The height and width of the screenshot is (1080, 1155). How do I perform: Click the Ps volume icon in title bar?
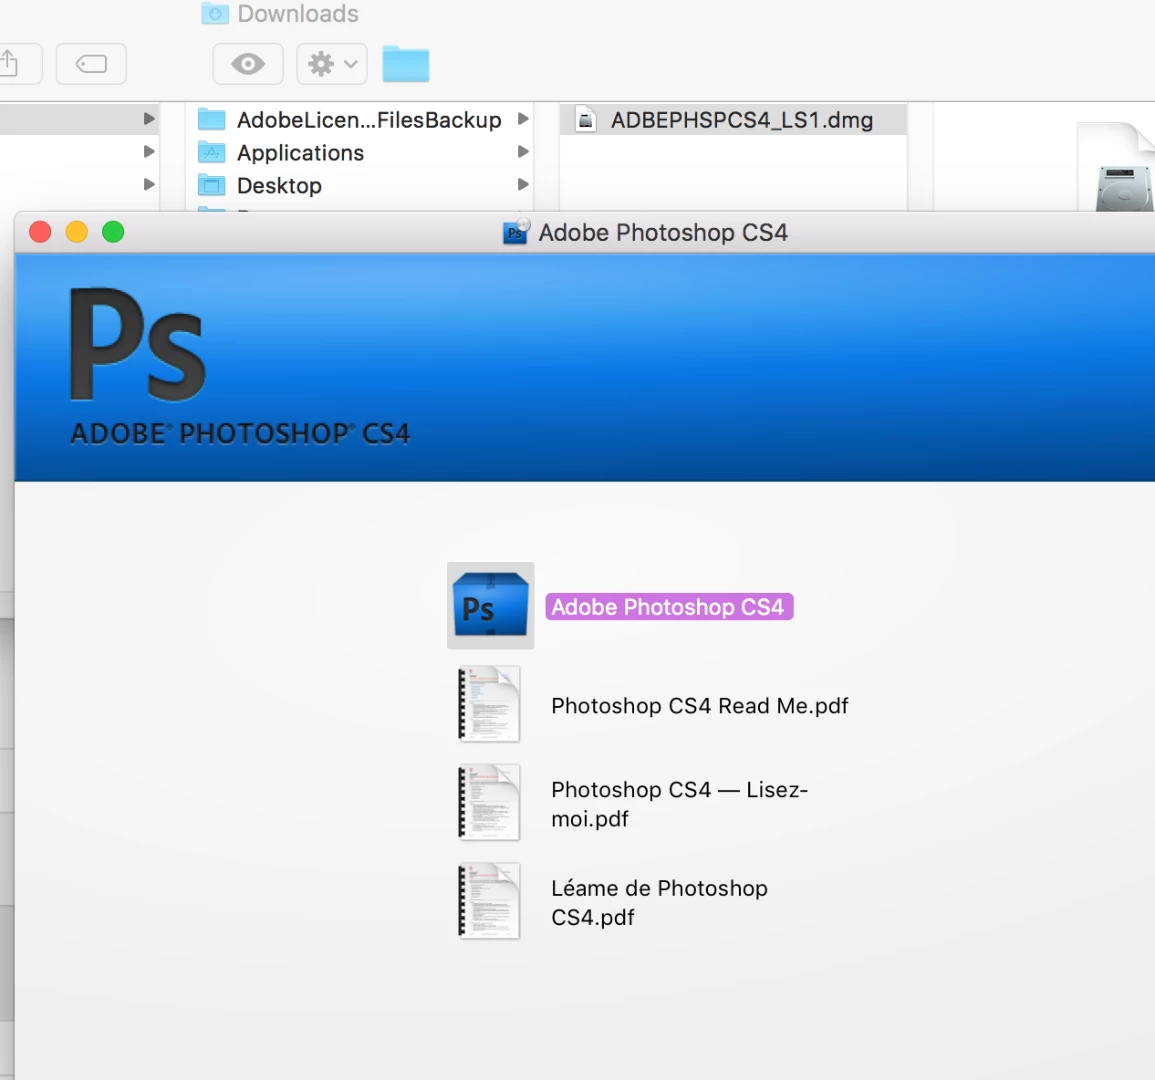pyautogui.click(x=516, y=231)
